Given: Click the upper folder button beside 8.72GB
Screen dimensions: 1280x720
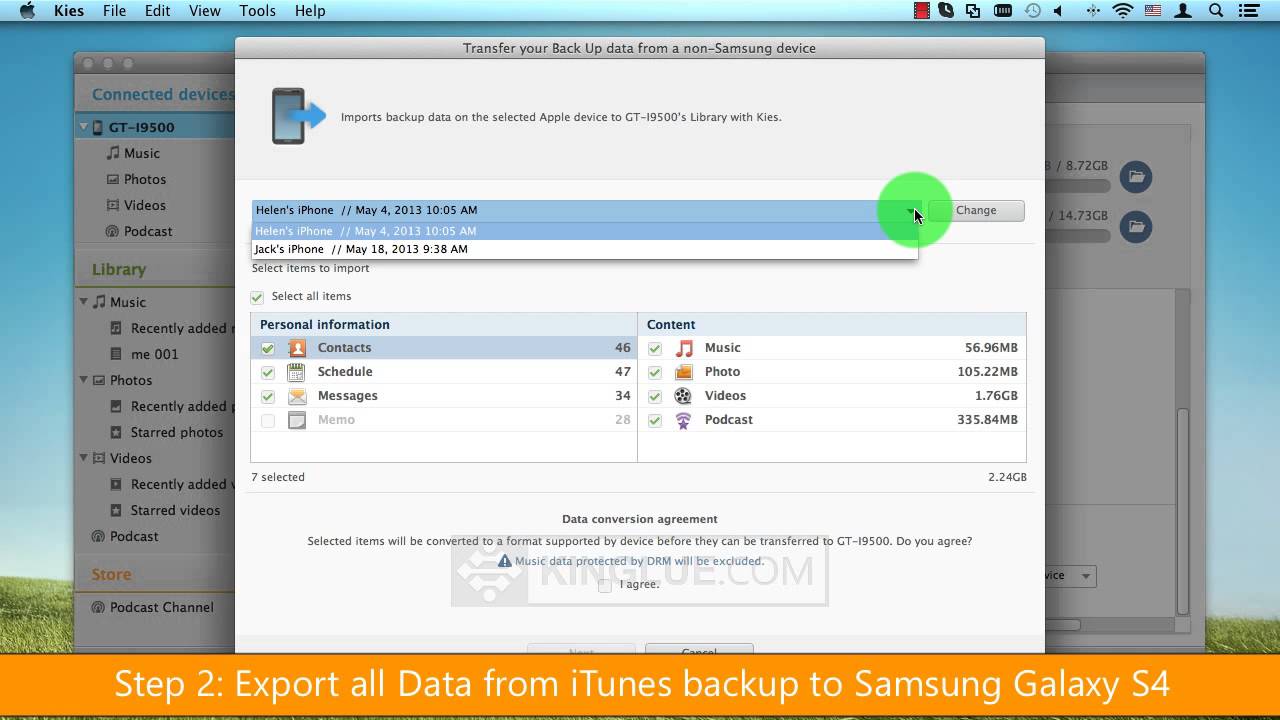Looking at the screenshot, I should point(1136,177).
